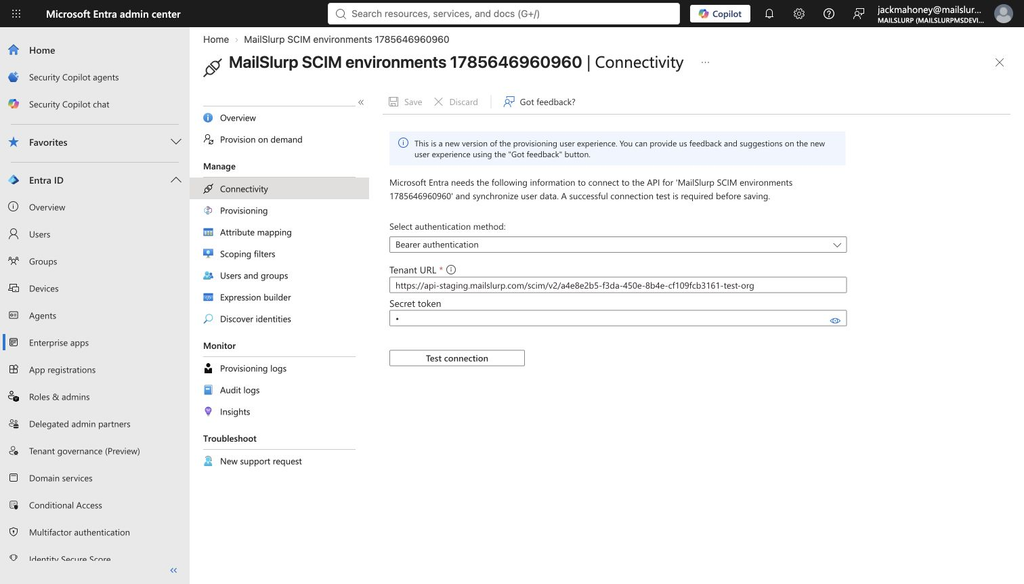This screenshot has width=1024, height=584.
Task: Go to Home in left sidebar
Action: click(42, 50)
